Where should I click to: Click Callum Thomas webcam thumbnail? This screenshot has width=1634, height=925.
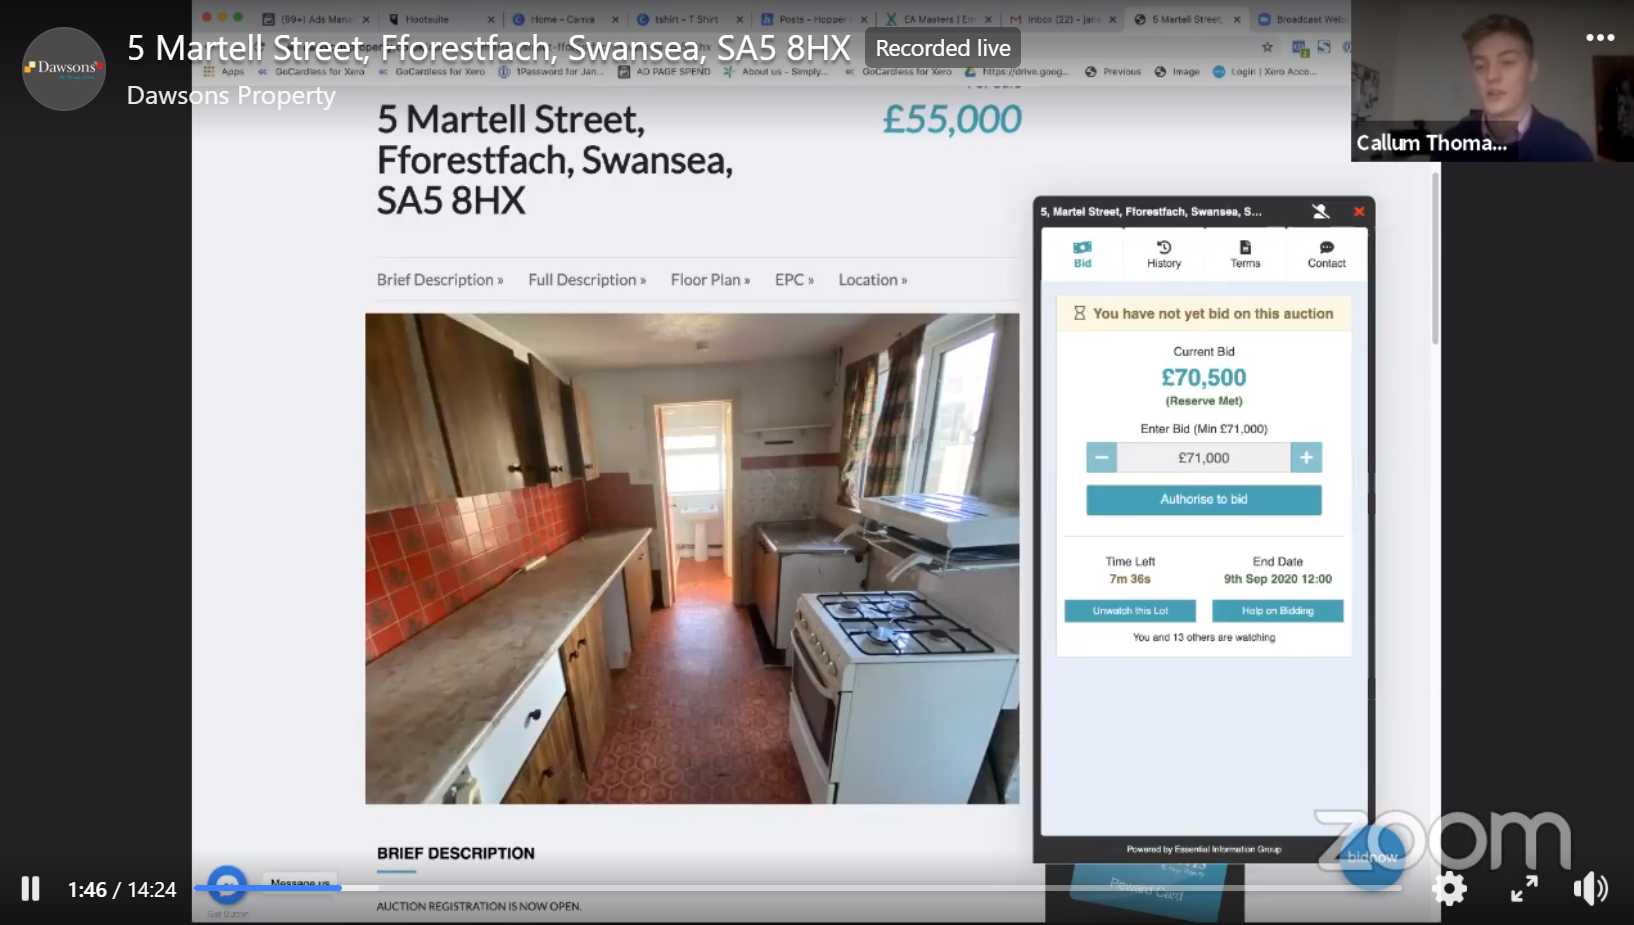click(1492, 81)
